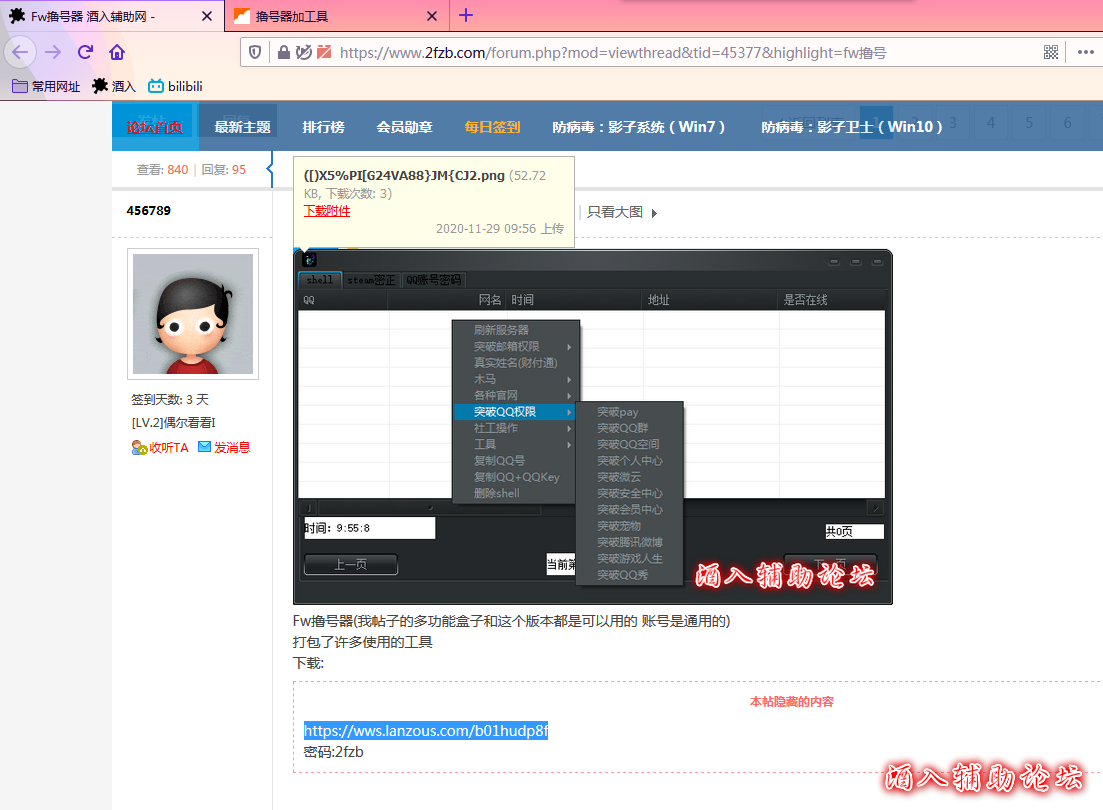The image size is (1103, 810).
Task: Open the 酒入 bookmark
Action: point(114,87)
